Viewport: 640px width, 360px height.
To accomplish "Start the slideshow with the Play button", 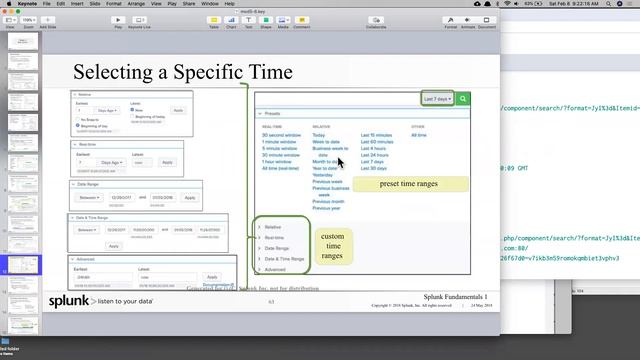I will (x=118, y=20).
